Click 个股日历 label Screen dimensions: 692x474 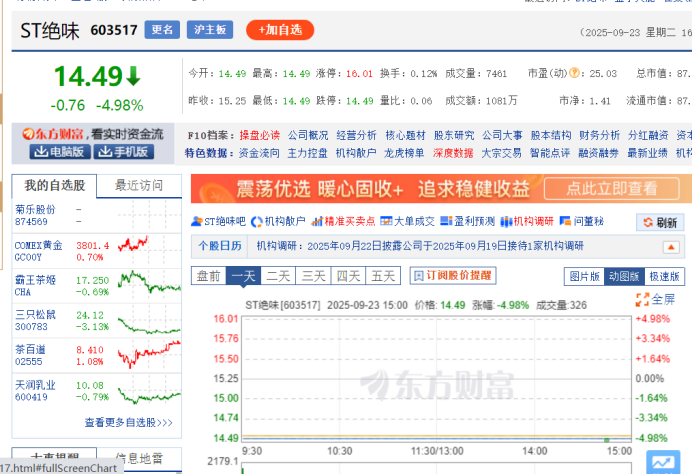click(220, 246)
